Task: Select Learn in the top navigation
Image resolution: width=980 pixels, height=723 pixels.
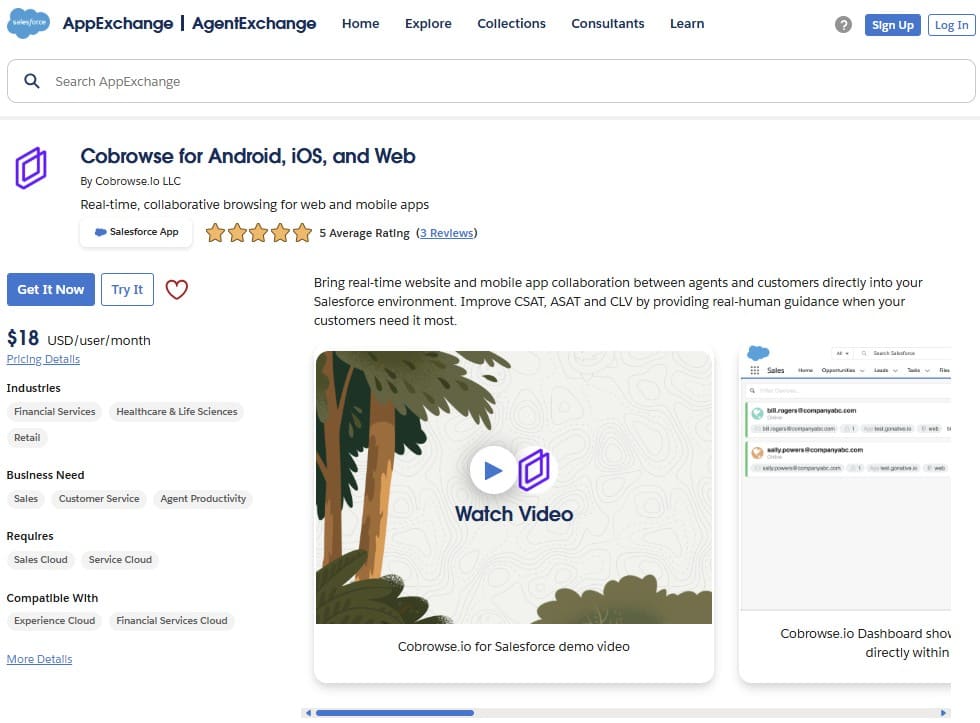Action: pos(687,24)
